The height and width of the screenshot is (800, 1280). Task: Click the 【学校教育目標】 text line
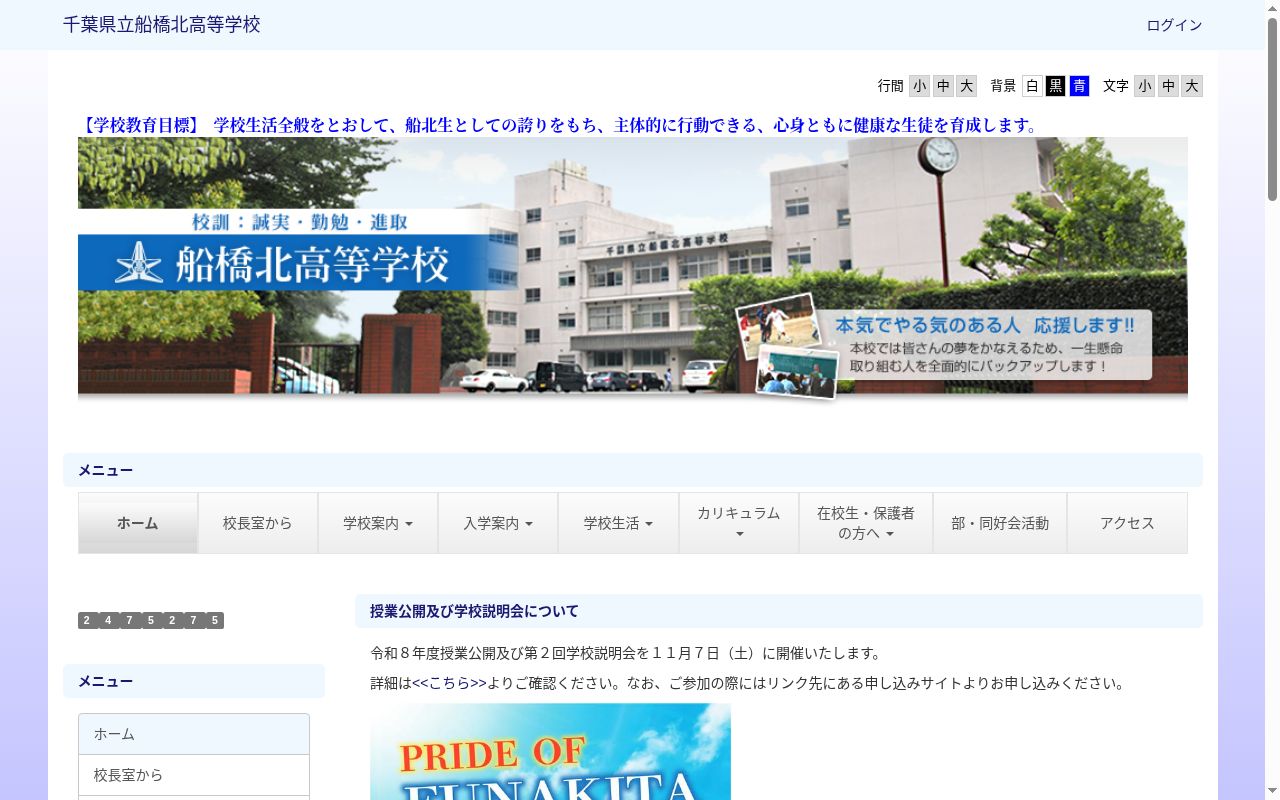(560, 125)
